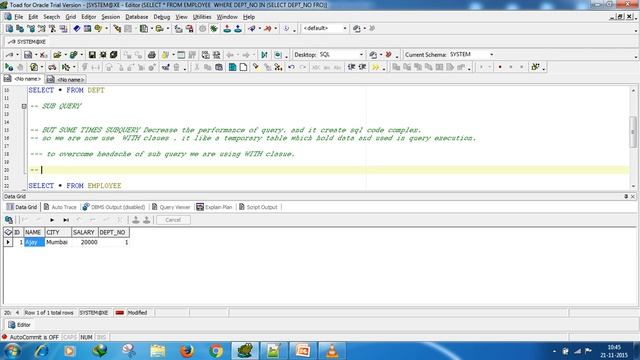Click the red dot breakpoint icon

click(500, 67)
